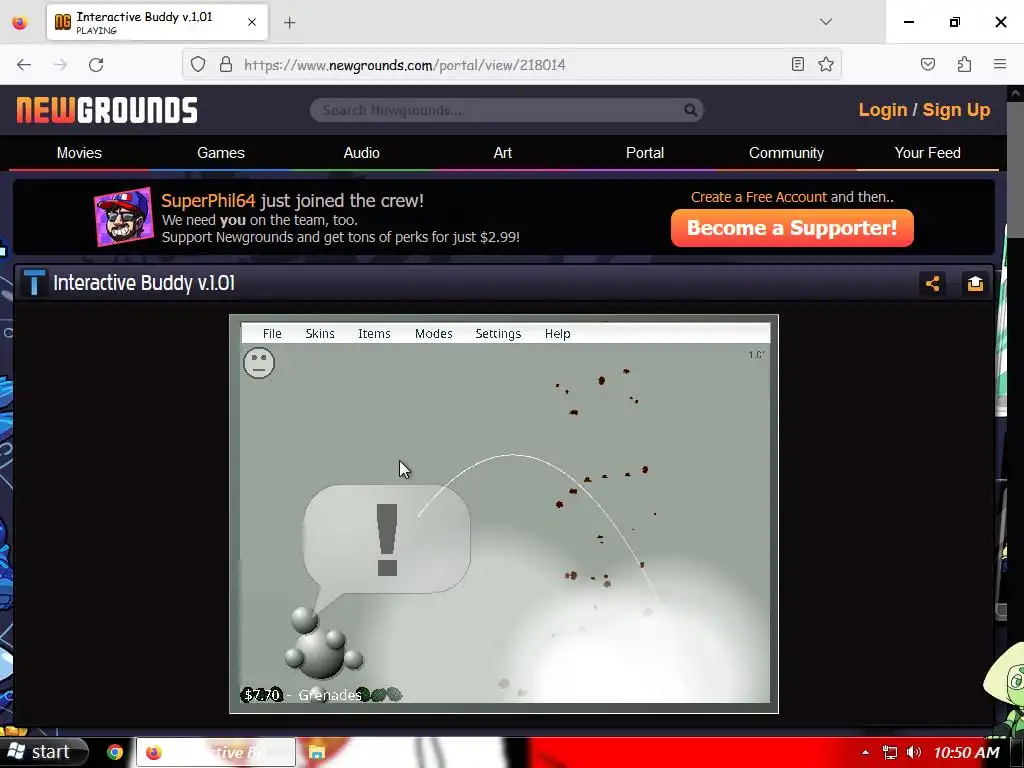1024x768 pixels.
Task: Open SuperPhil64 profile link
Action: point(208,200)
